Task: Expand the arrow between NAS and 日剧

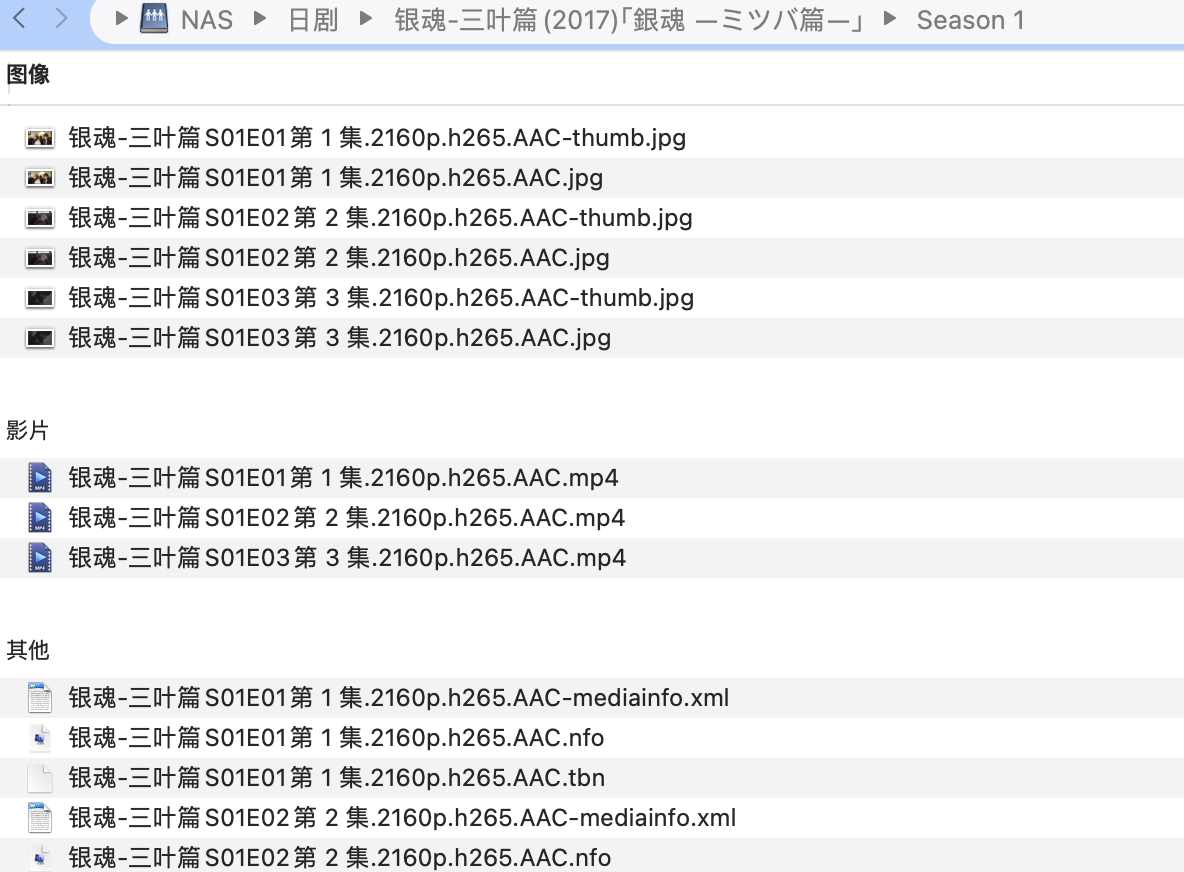Action: pyautogui.click(x=260, y=18)
